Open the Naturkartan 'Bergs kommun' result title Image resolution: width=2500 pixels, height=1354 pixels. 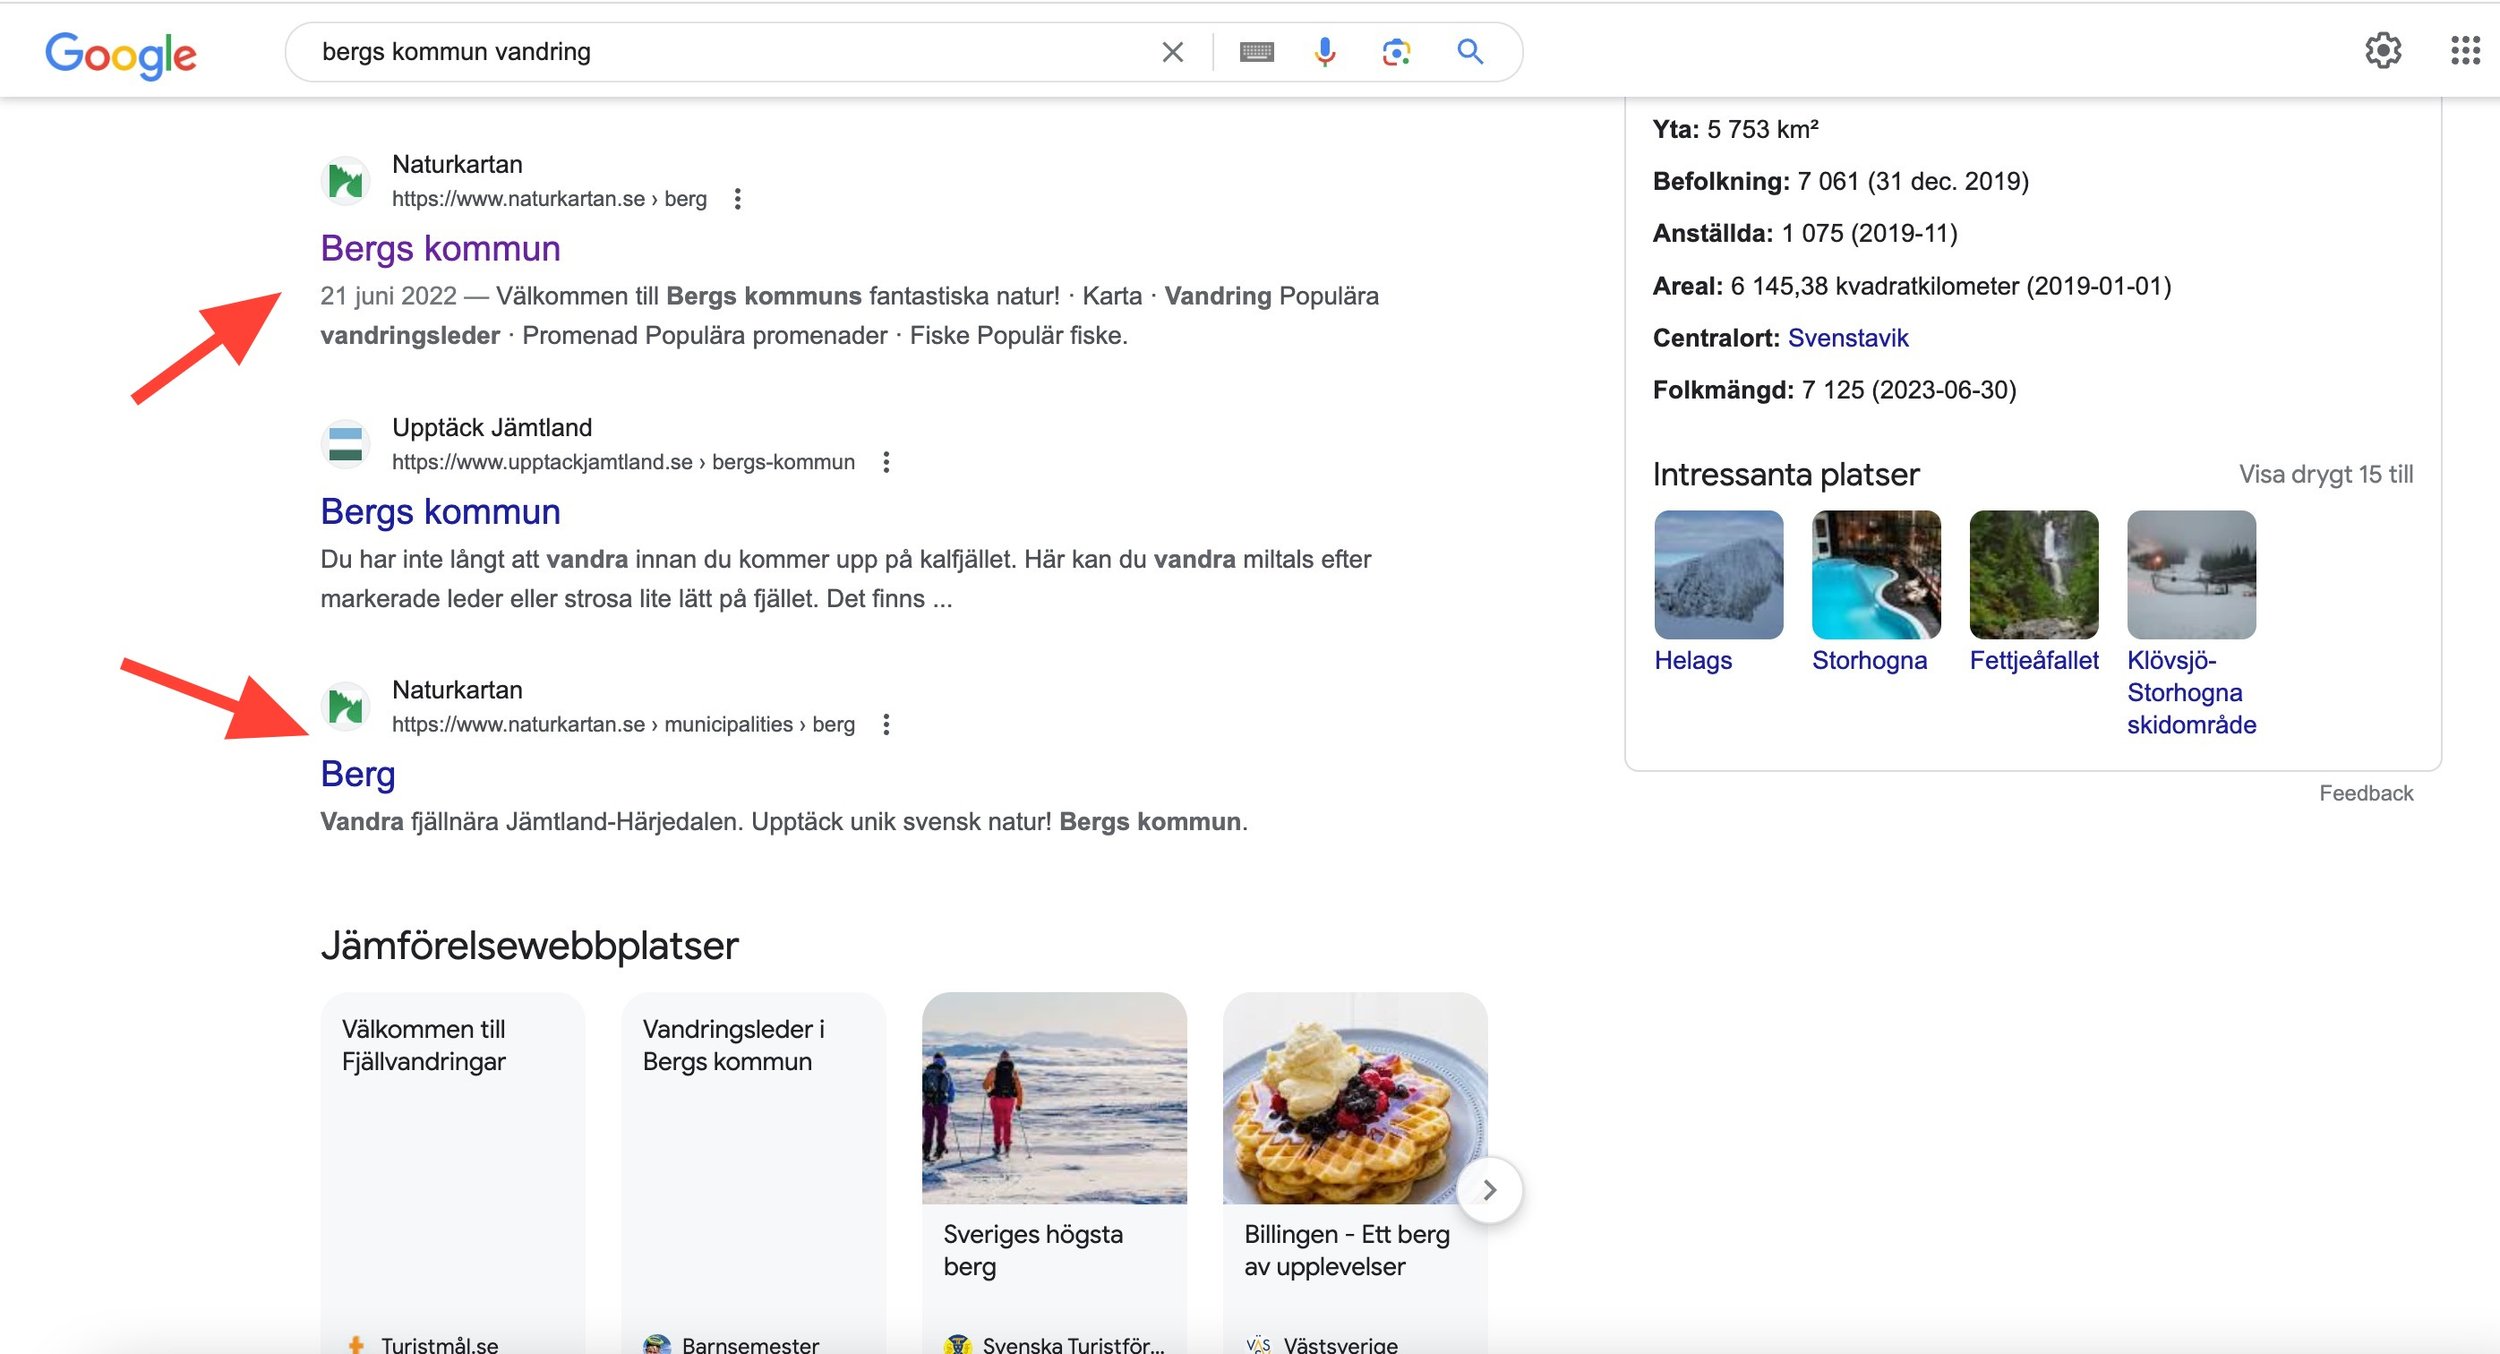coord(440,248)
